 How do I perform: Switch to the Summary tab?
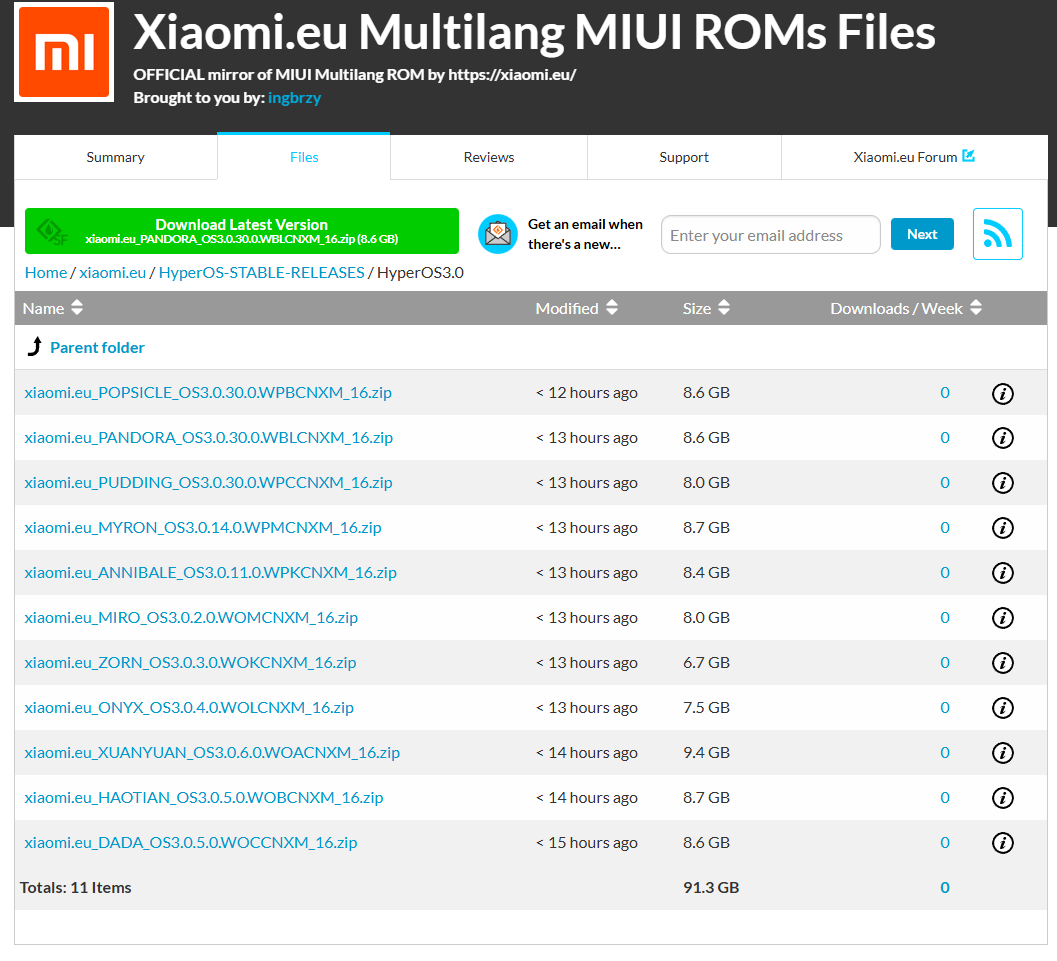pyautogui.click(x=115, y=157)
